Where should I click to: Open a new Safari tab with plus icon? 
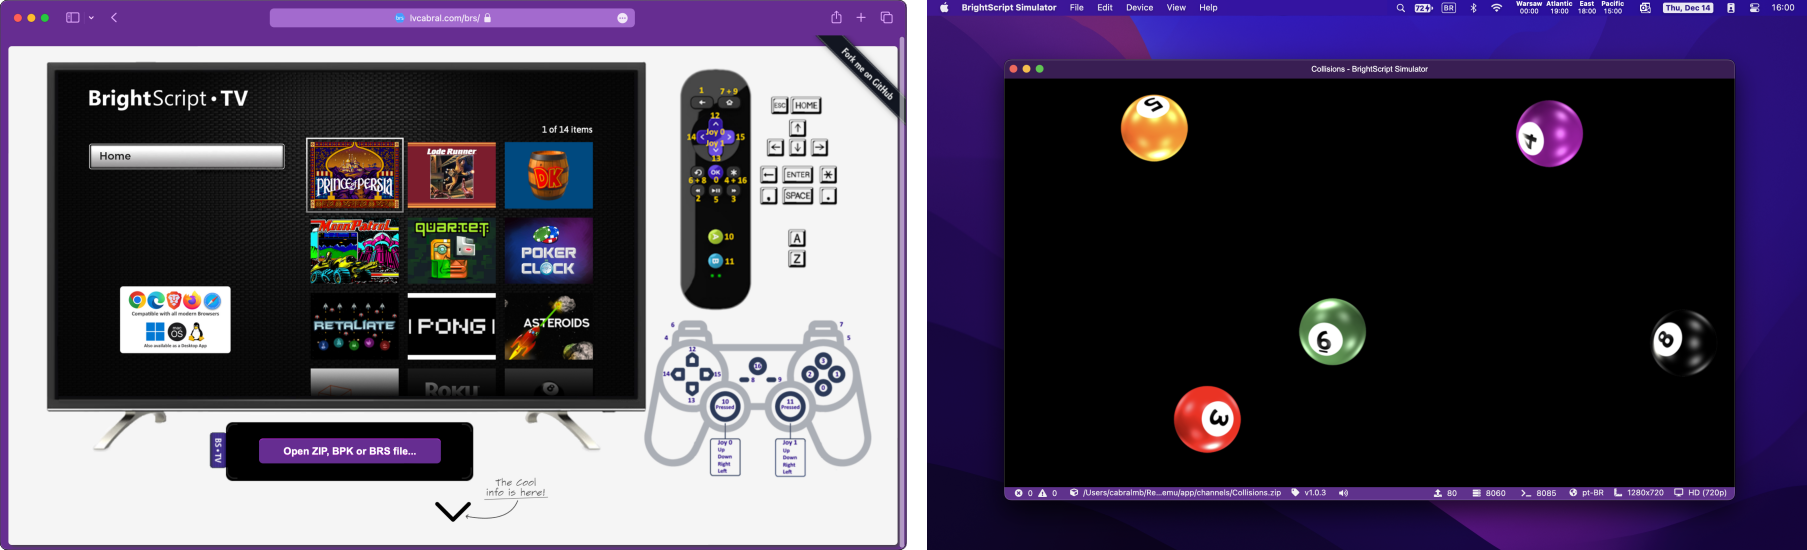861,17
